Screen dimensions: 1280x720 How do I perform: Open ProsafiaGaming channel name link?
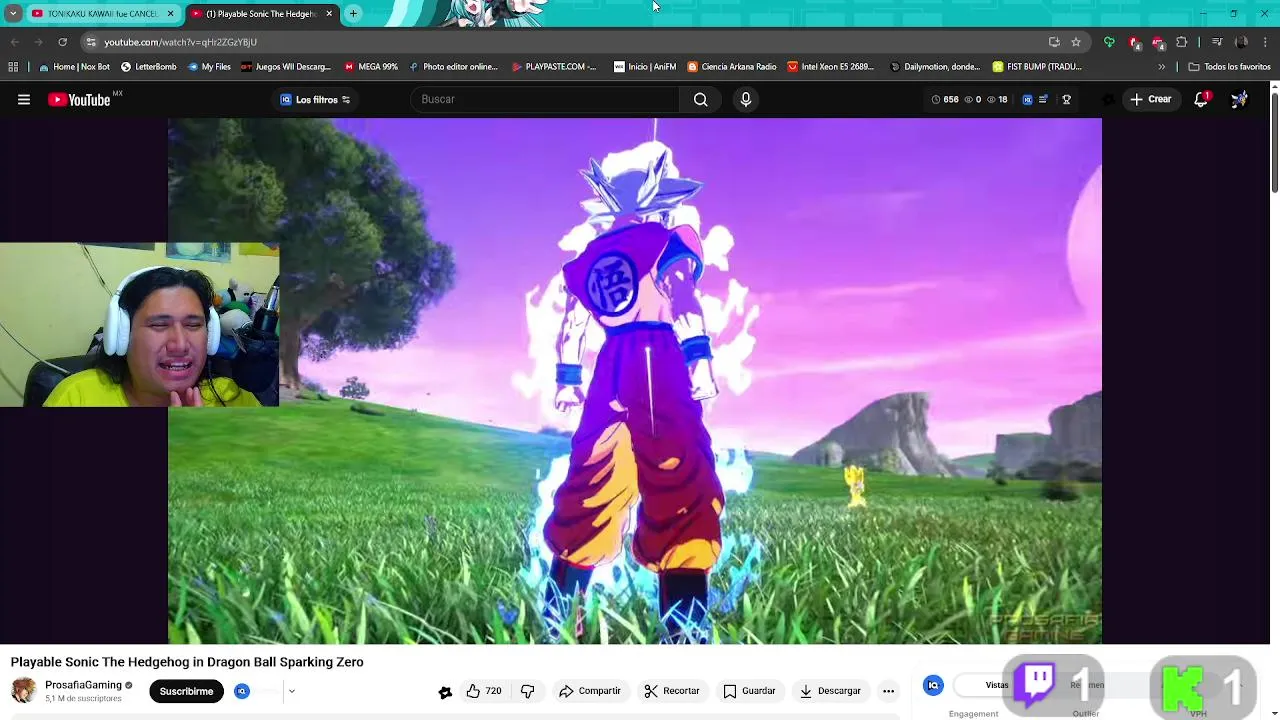[83, 685]
